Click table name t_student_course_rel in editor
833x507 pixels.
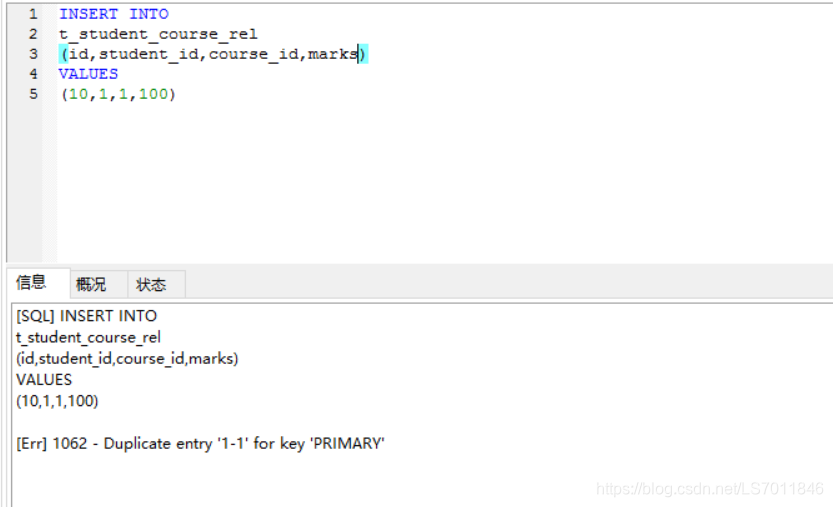tap(158, 34)
